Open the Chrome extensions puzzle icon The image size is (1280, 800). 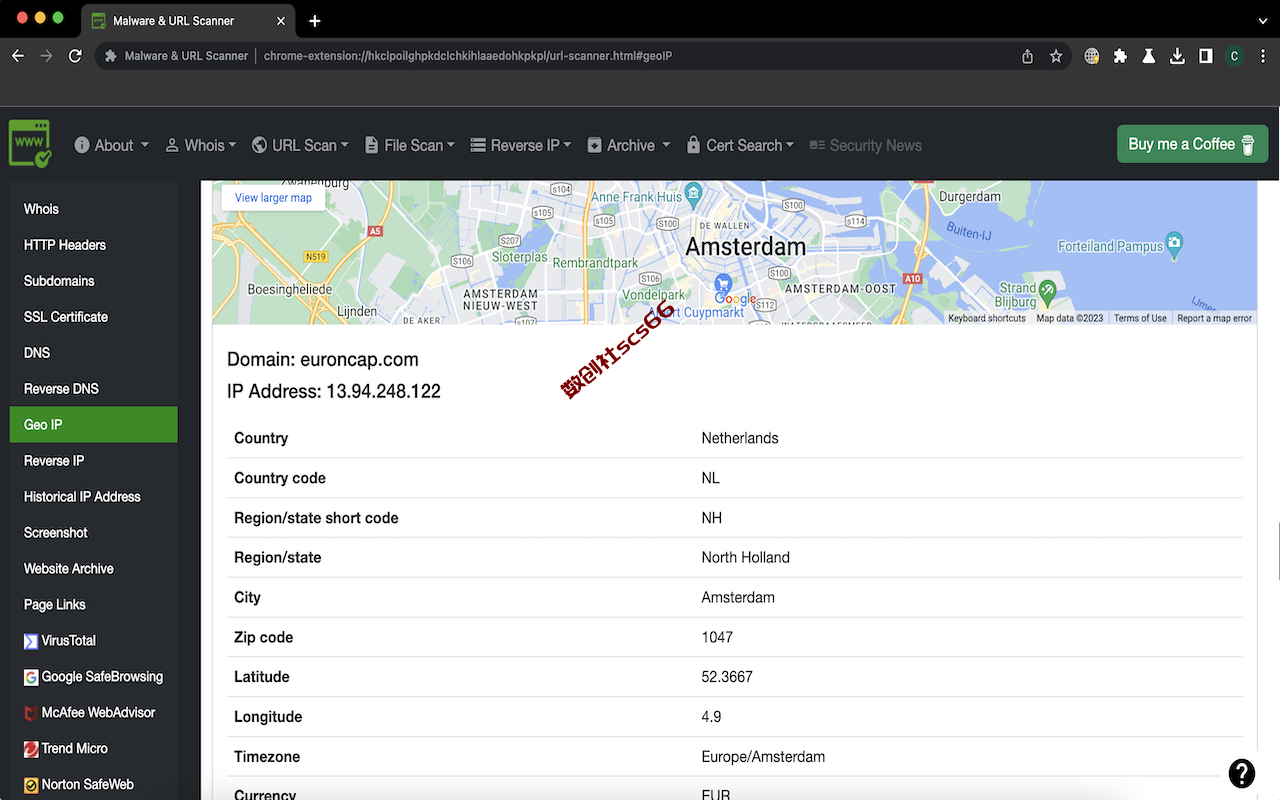pos(1120,56)
